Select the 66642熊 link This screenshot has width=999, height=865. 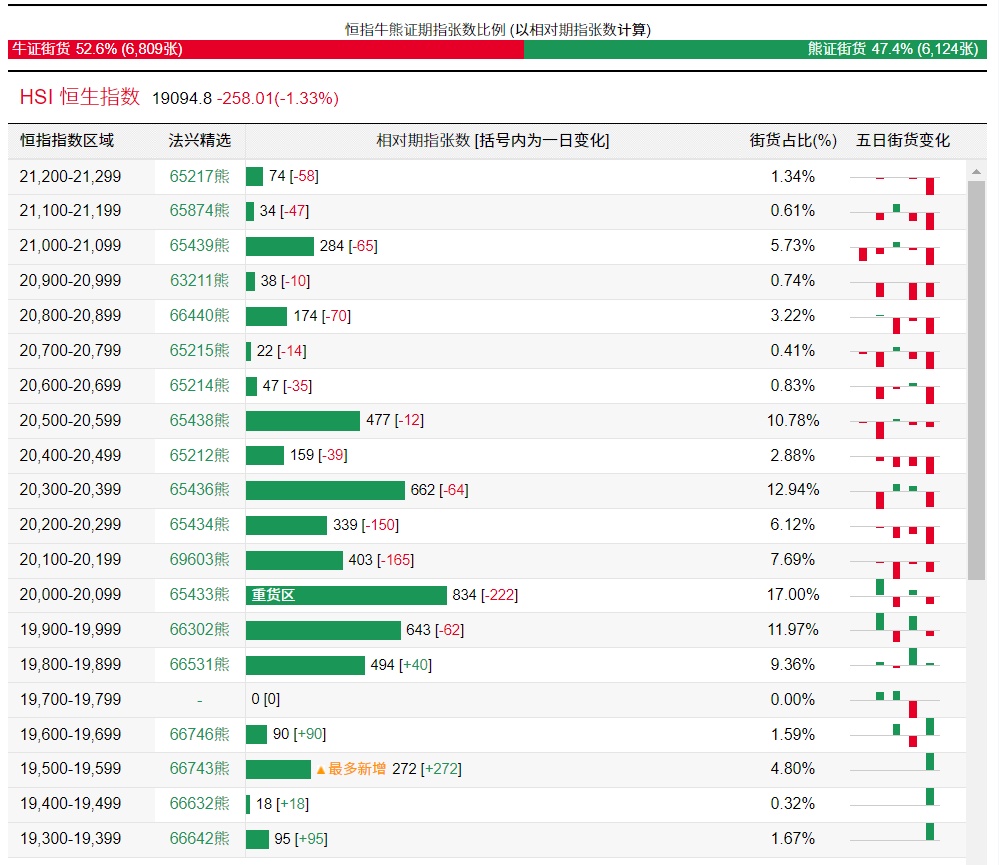199,839
